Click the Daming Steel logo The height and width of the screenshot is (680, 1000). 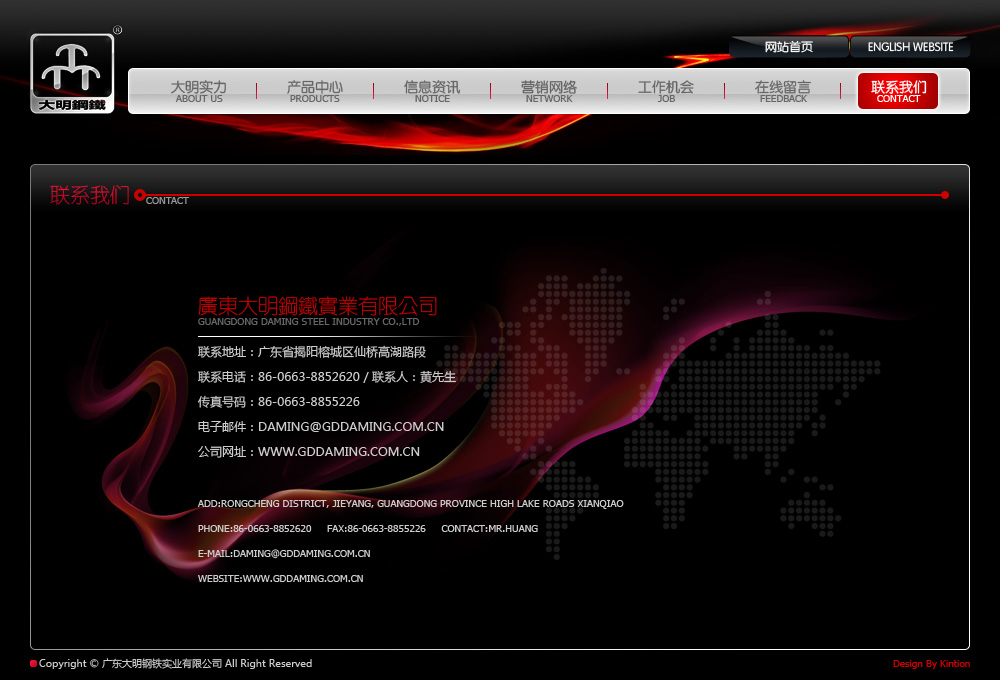click(72, 73)
